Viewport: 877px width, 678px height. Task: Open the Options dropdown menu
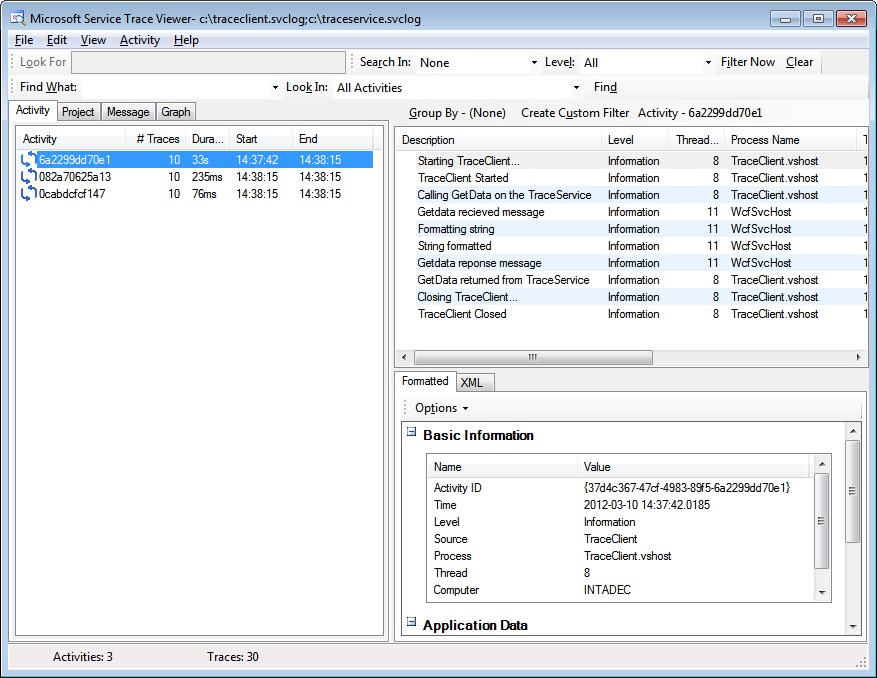click(441, 408)
